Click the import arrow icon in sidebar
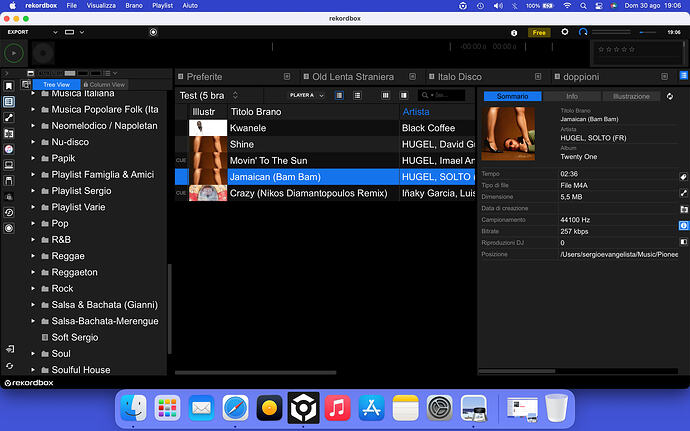This screenshot has height=431, width=690. coord(10,349)
